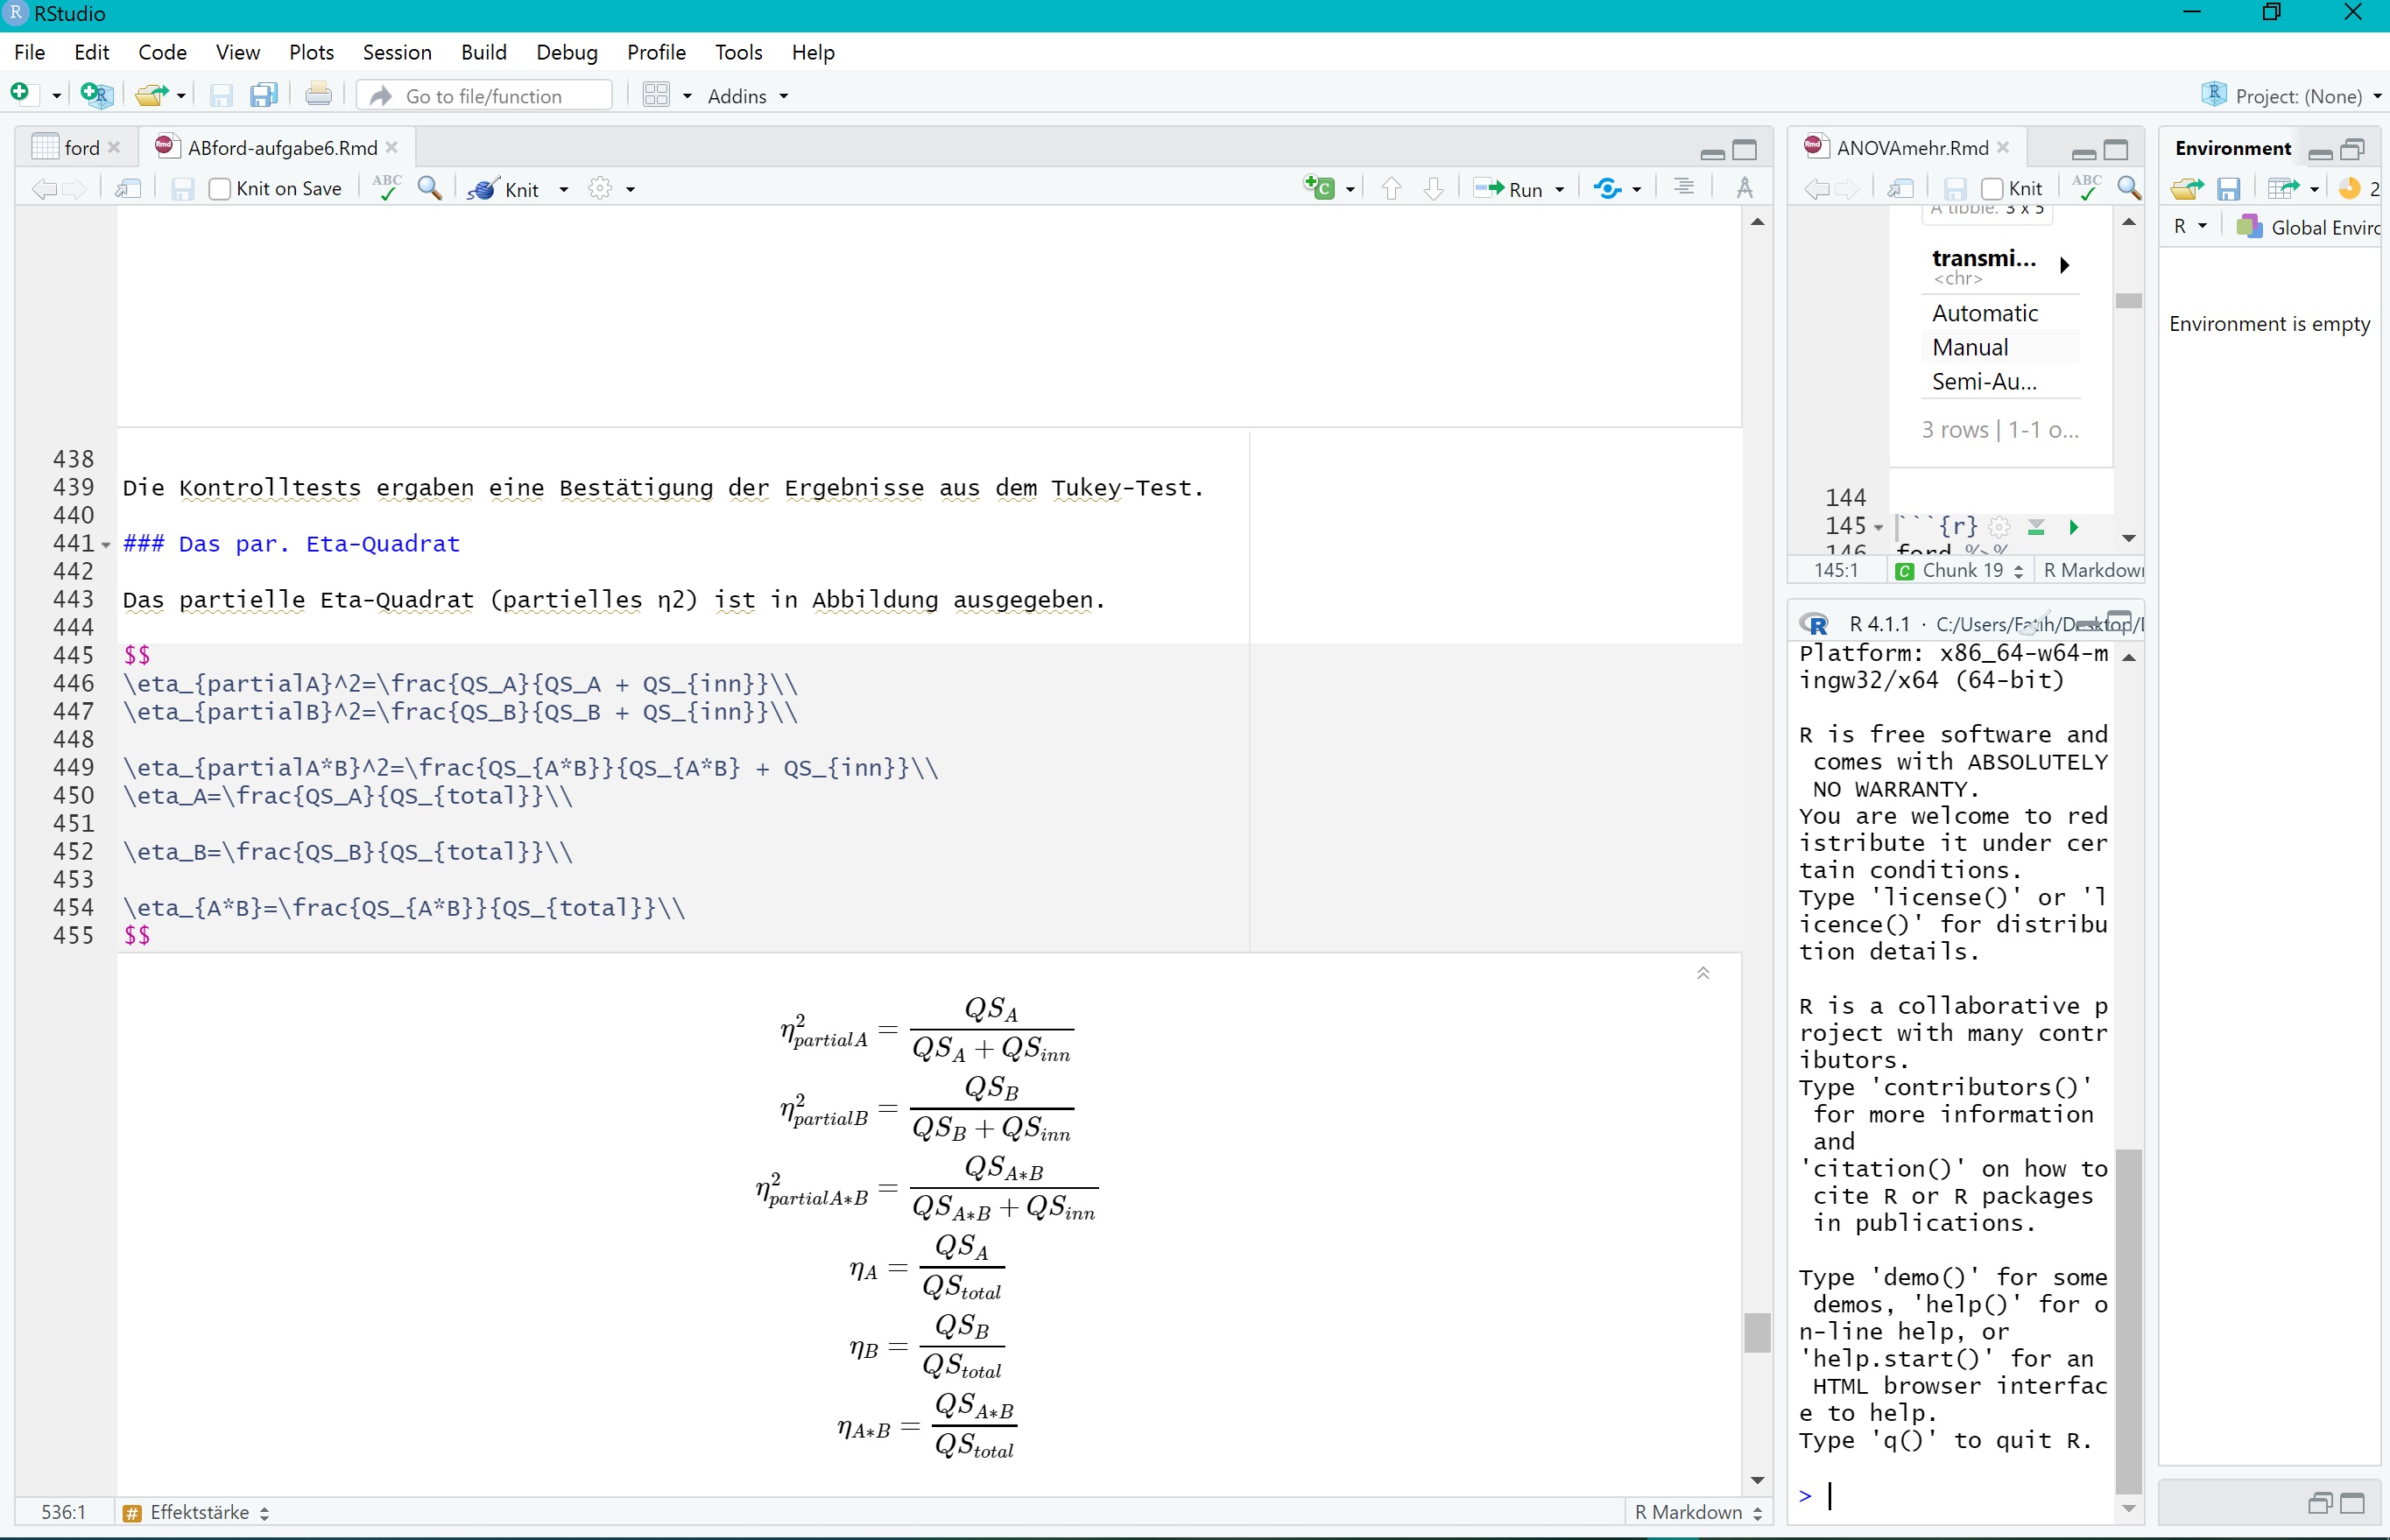
Task: Insert a new code chunk
Action: click(x=1319, y=188)
